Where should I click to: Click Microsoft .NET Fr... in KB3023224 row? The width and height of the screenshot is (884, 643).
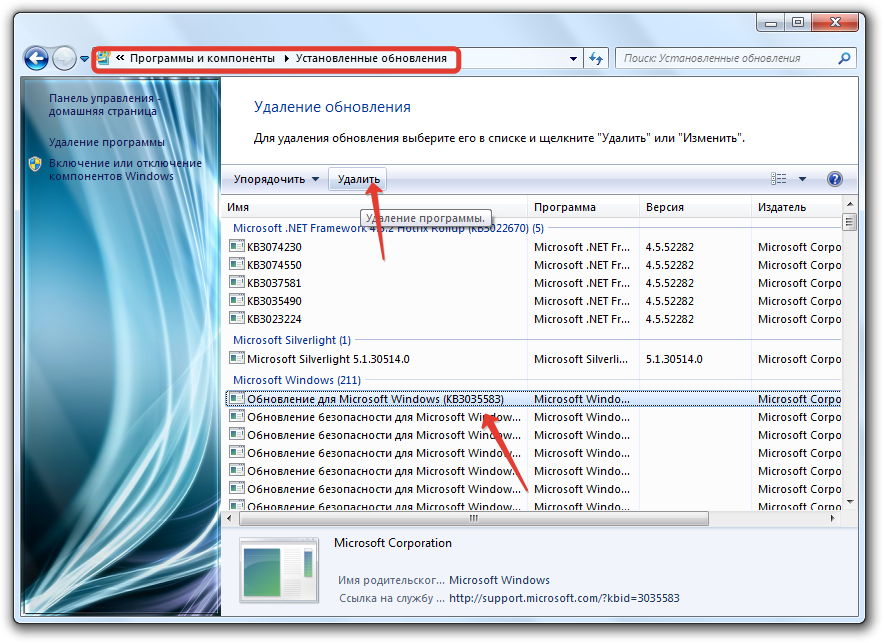tap(582, 320)
